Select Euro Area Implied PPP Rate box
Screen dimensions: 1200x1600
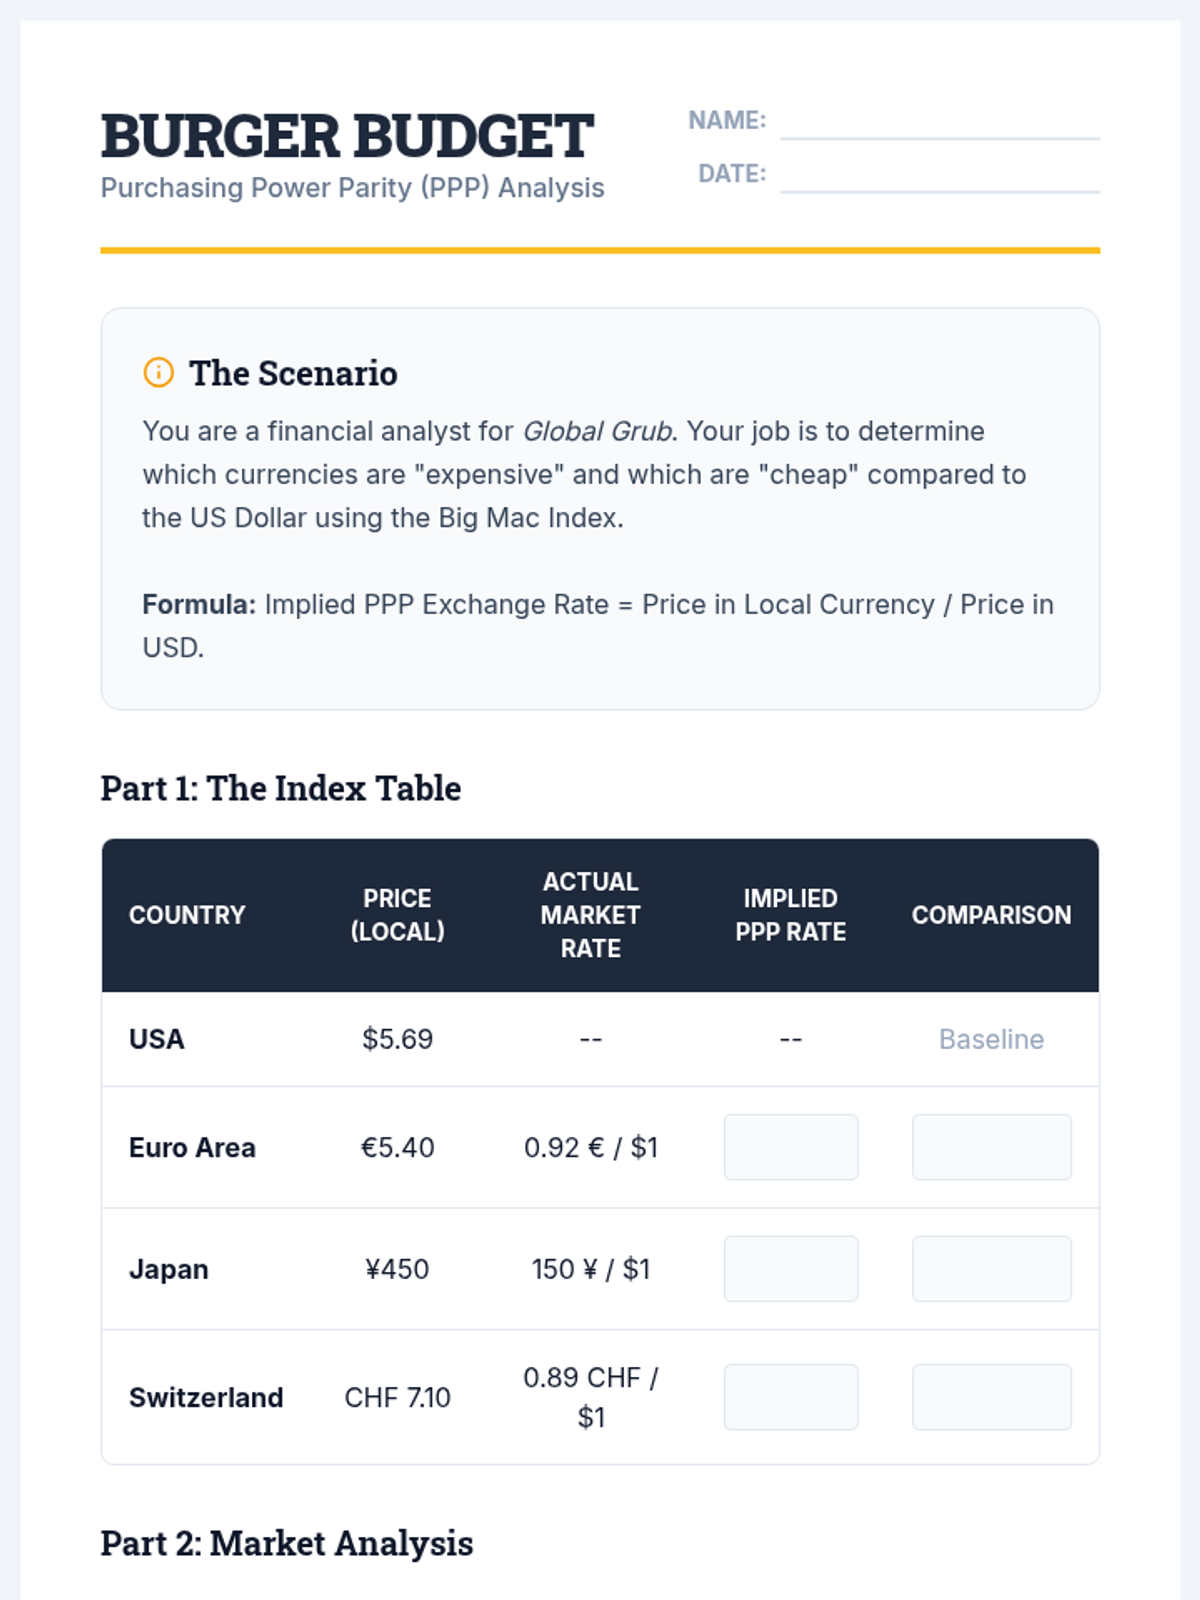point(790,1147)
